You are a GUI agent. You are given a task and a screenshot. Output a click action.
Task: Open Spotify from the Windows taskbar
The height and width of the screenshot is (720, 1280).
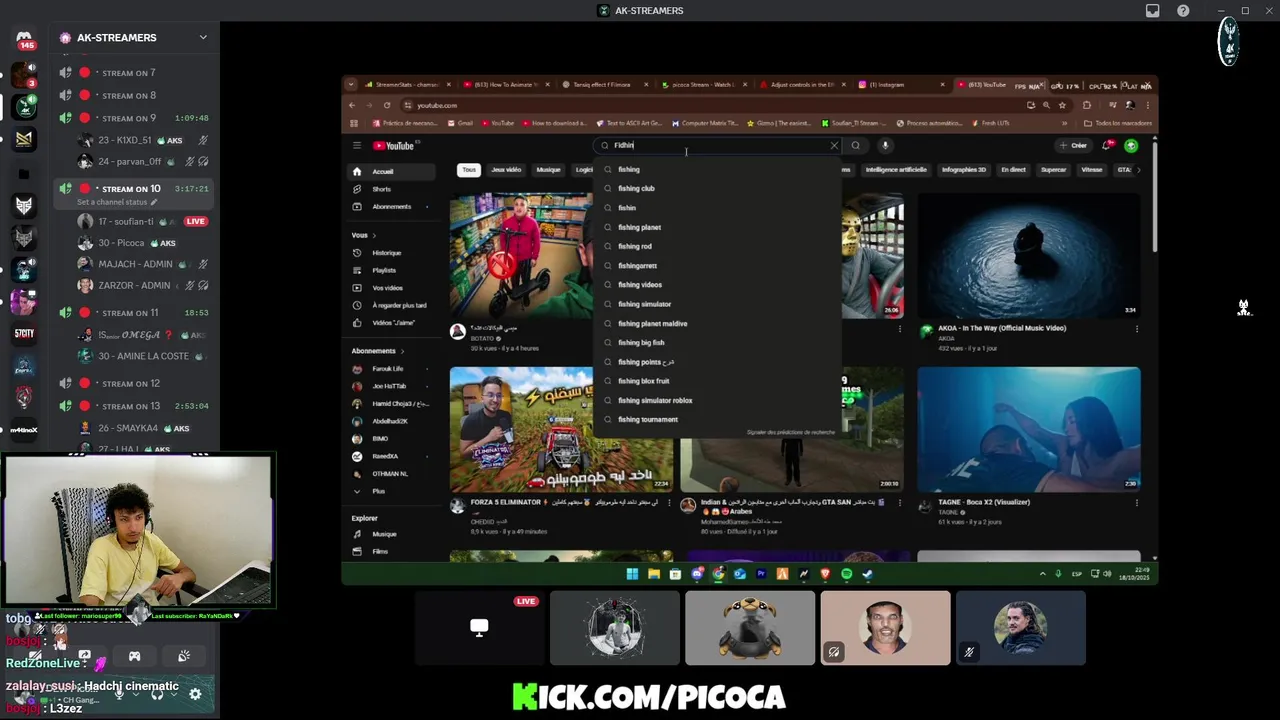846,574
